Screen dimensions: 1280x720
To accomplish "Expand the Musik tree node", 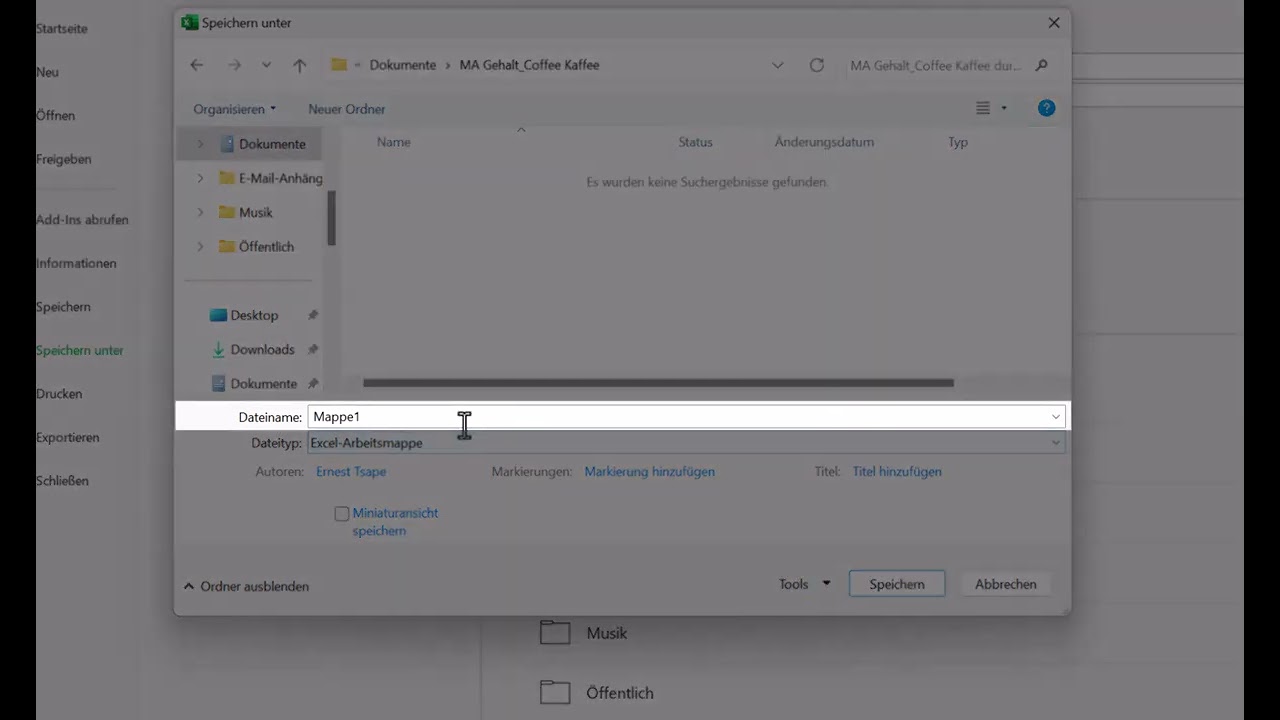I will pos(200,212).
